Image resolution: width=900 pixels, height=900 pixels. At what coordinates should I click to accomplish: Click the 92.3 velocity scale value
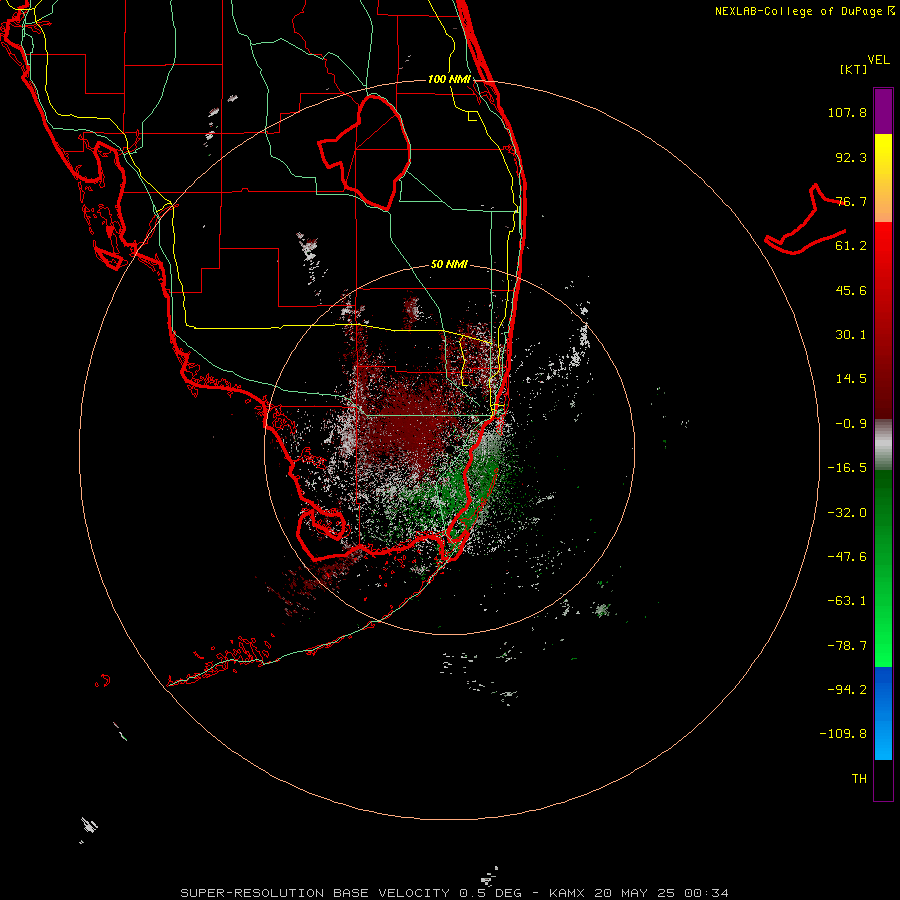[x=851, y=157]
